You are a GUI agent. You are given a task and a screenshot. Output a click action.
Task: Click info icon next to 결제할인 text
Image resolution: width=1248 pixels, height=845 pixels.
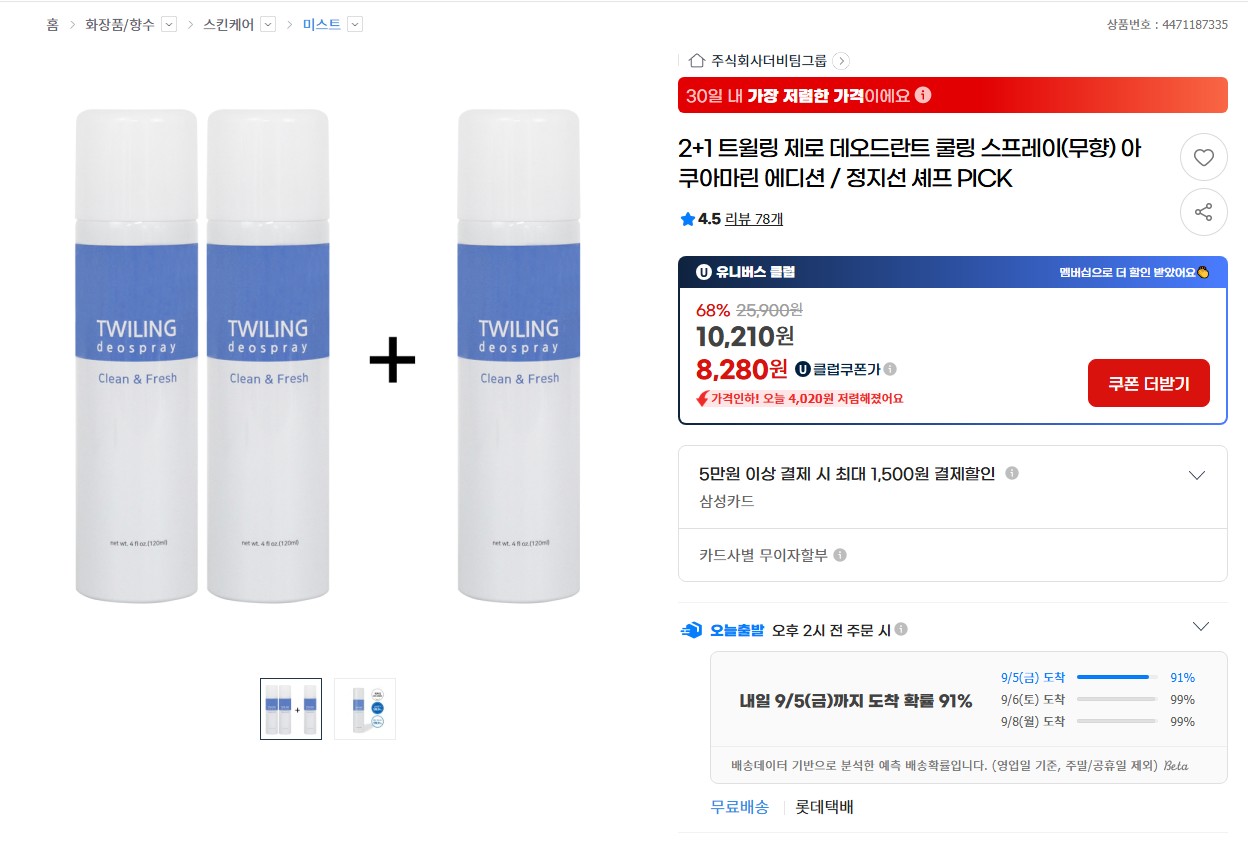[1012, 473]
